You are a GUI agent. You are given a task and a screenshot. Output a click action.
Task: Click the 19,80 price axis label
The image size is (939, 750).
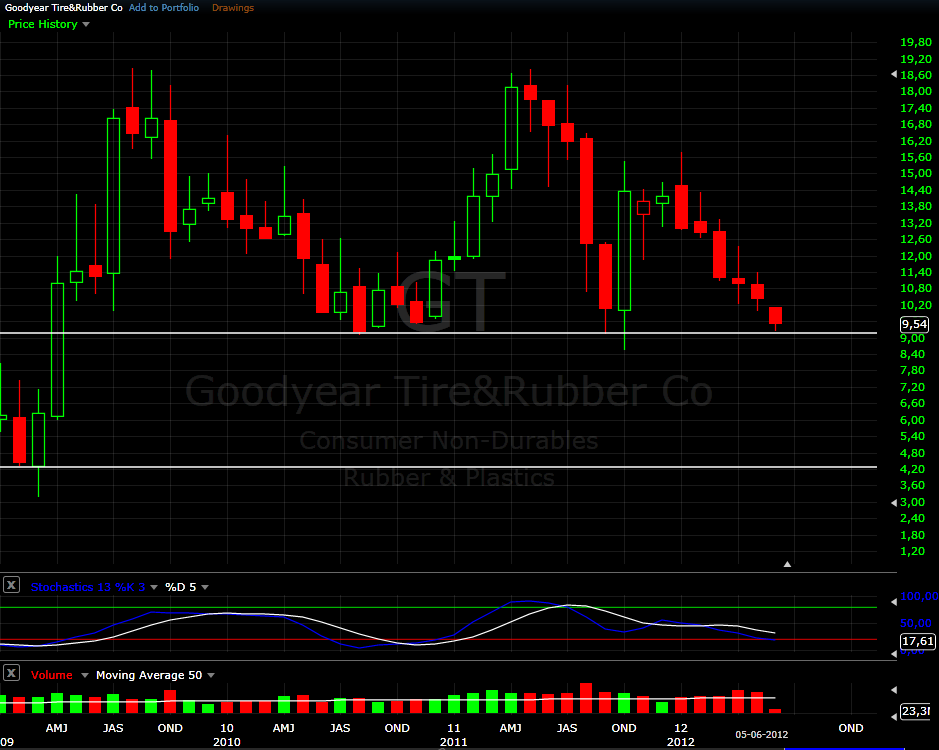(916, 43)
